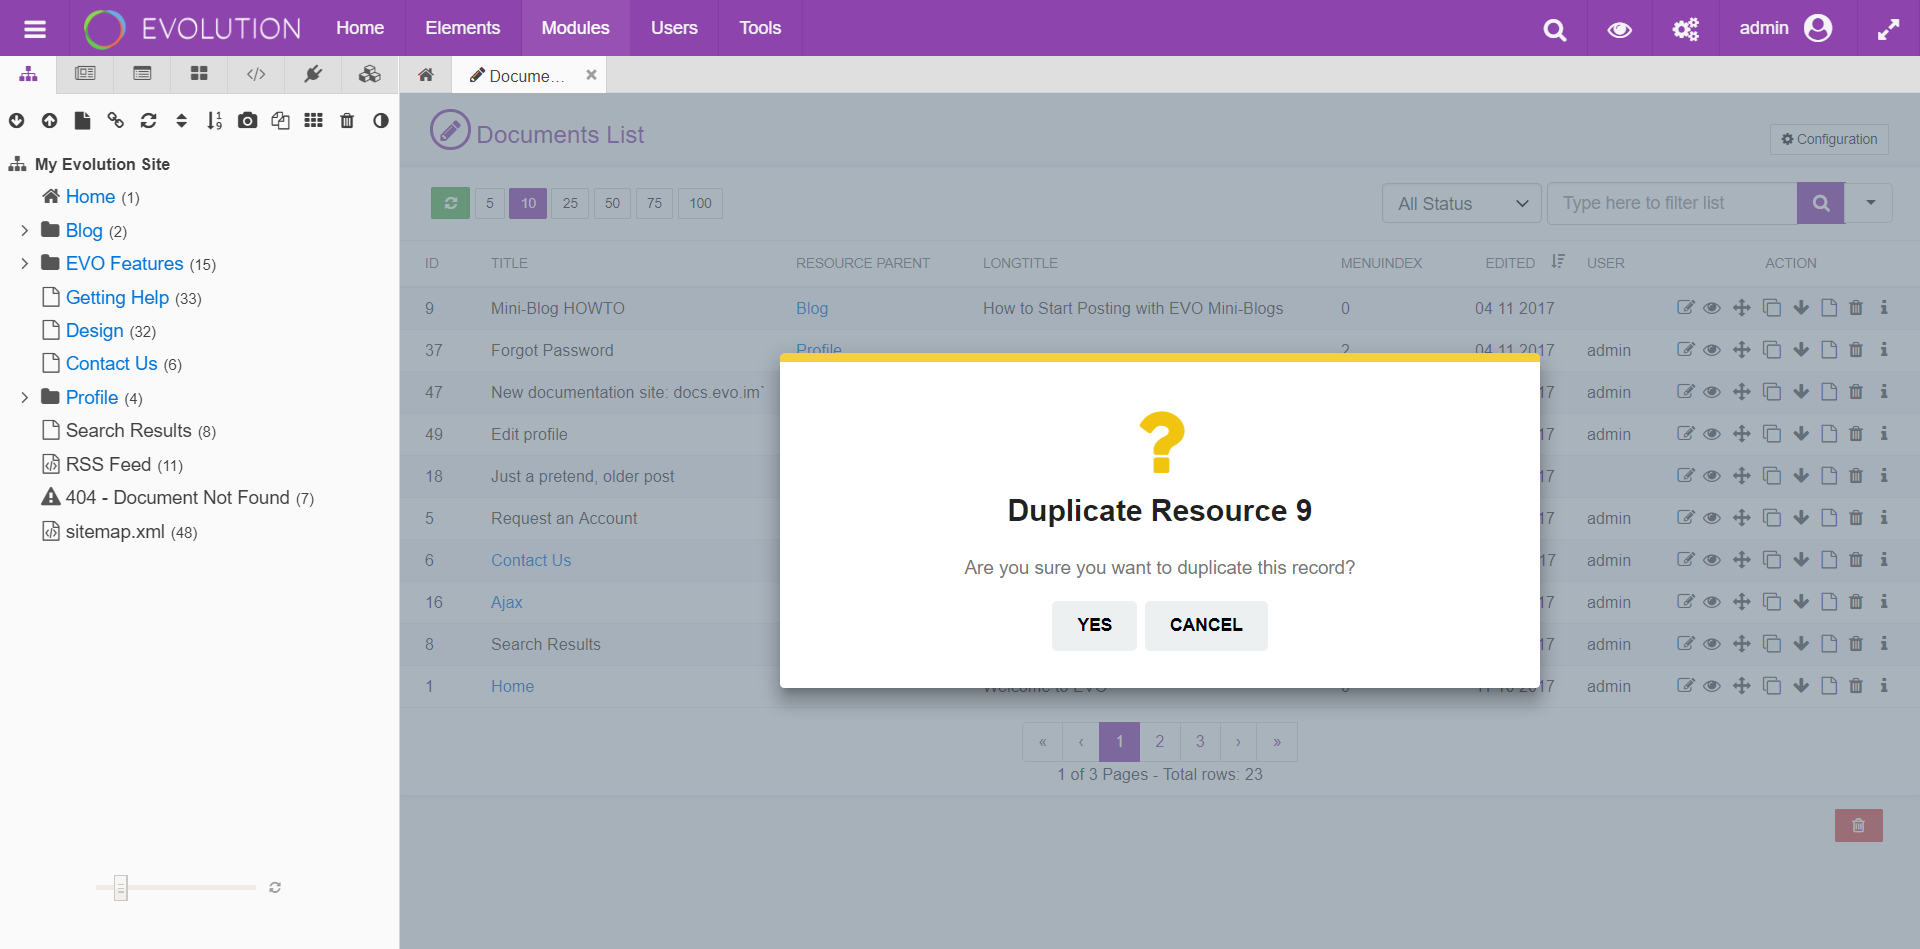Confirm duplication by clicking YES
Screen dimensions: 1920x949
tap(1093, 625)
